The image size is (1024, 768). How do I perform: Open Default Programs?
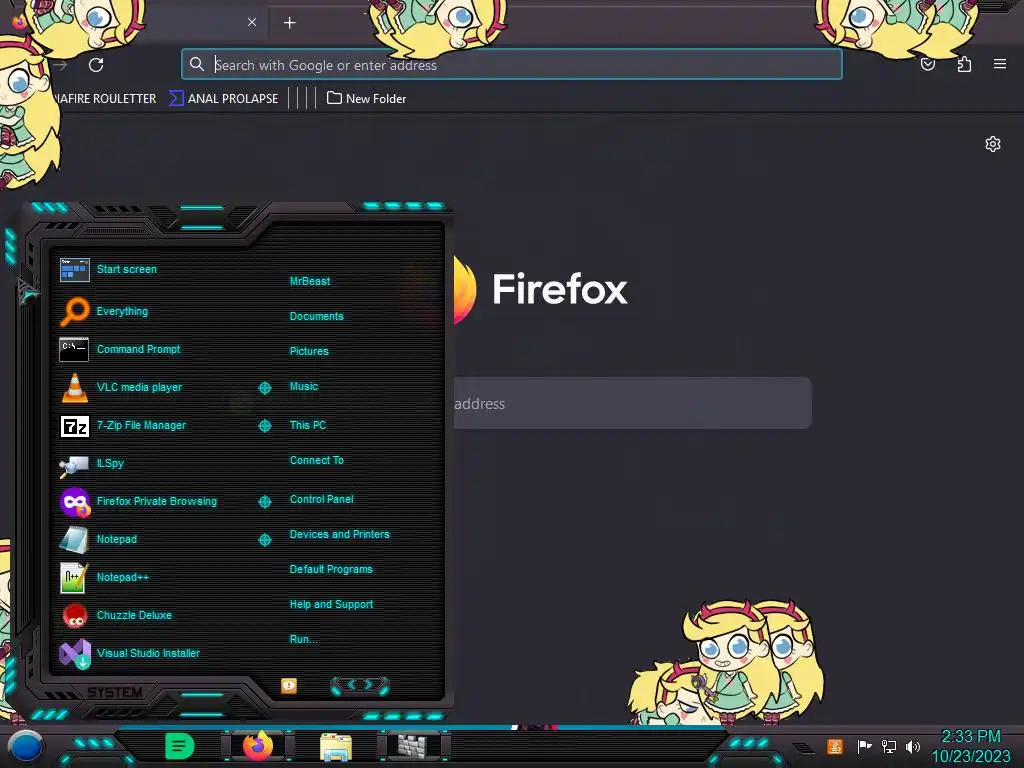point(330,569)
